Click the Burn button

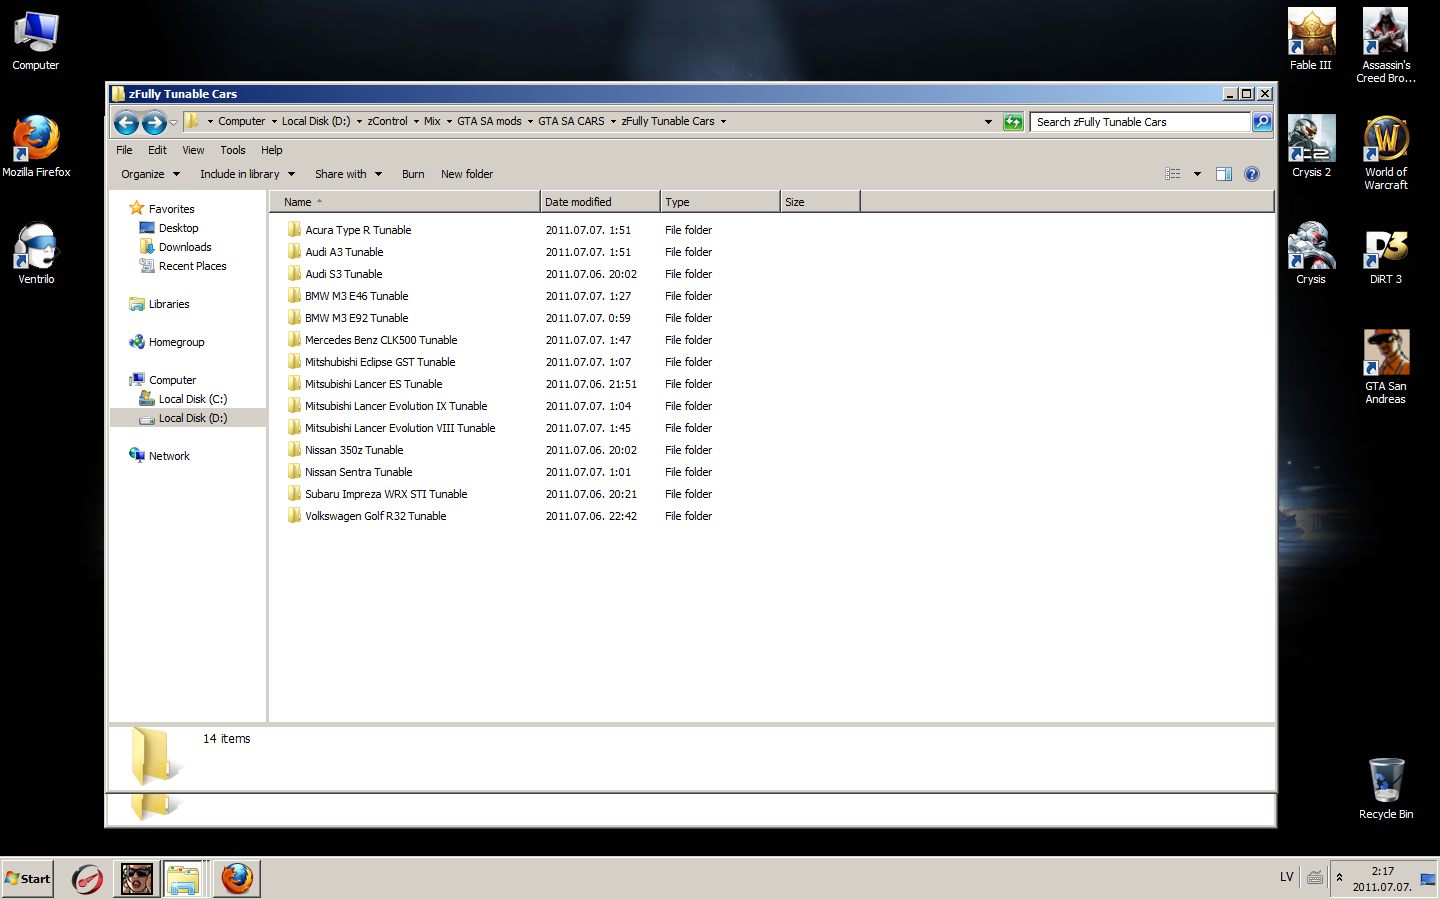413,174
